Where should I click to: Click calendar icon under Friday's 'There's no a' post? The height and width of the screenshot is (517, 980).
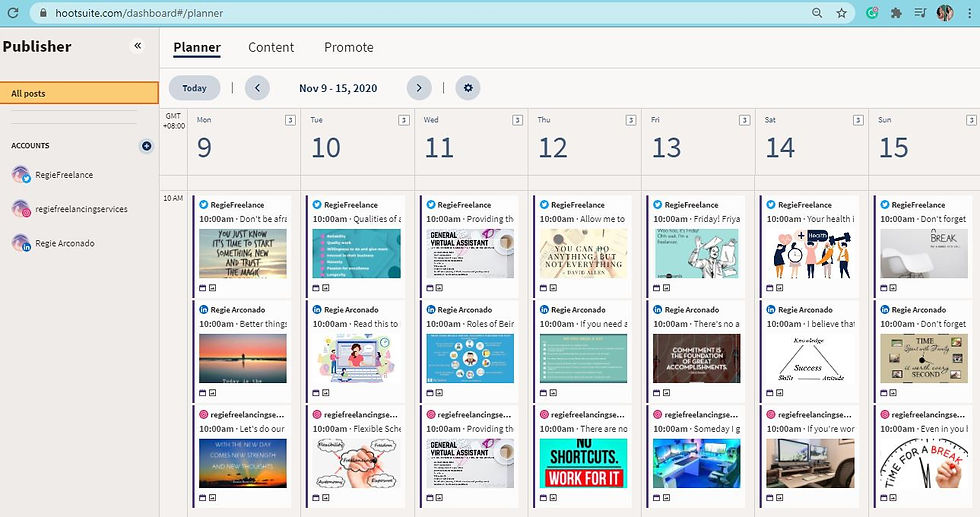tap(657, 393)
